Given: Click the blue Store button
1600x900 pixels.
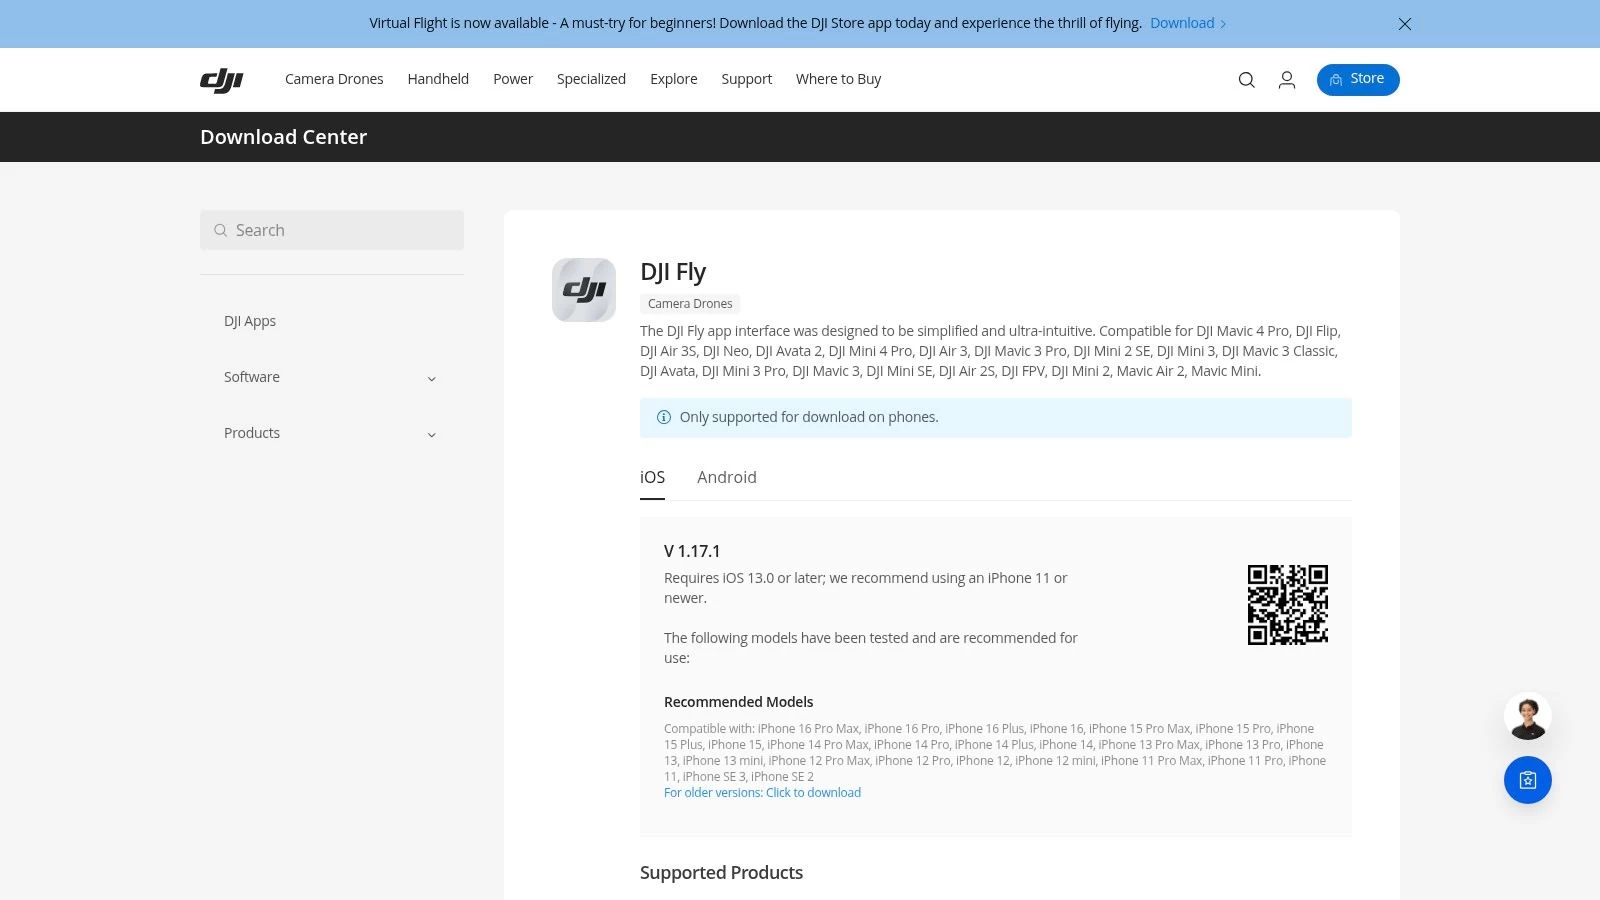Looking at the screenshot, I should click(1358, 79).
